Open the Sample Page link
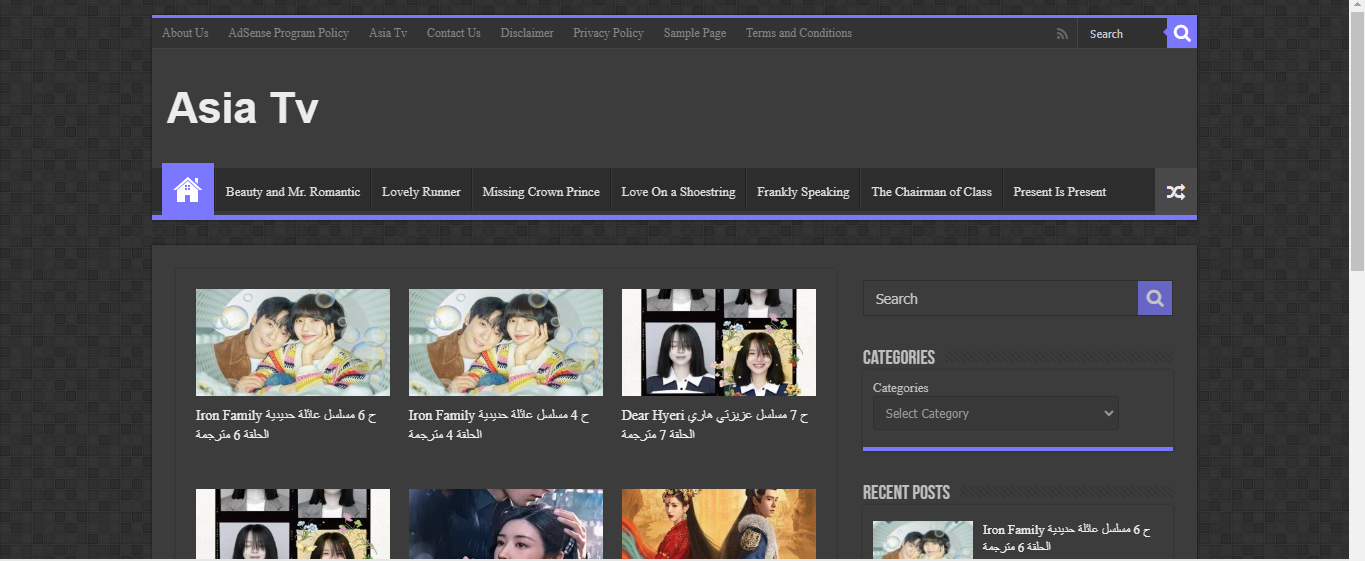Viewport: 1365px width, 561px height. [x=695, y=33]
